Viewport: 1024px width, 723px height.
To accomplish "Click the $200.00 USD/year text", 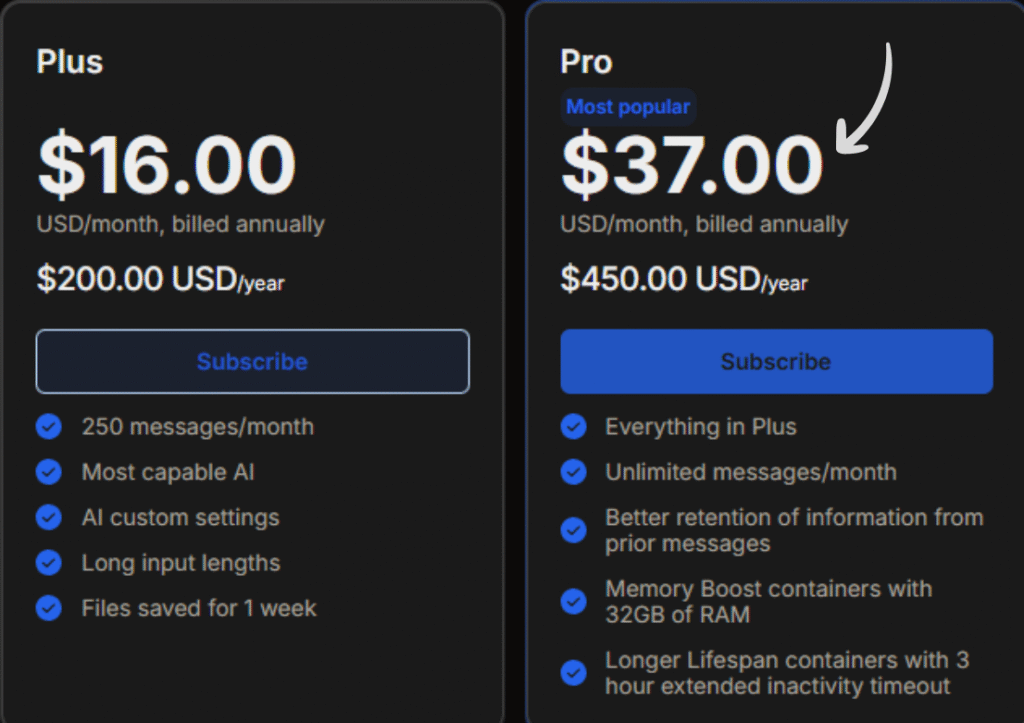I will click(160, 279).
